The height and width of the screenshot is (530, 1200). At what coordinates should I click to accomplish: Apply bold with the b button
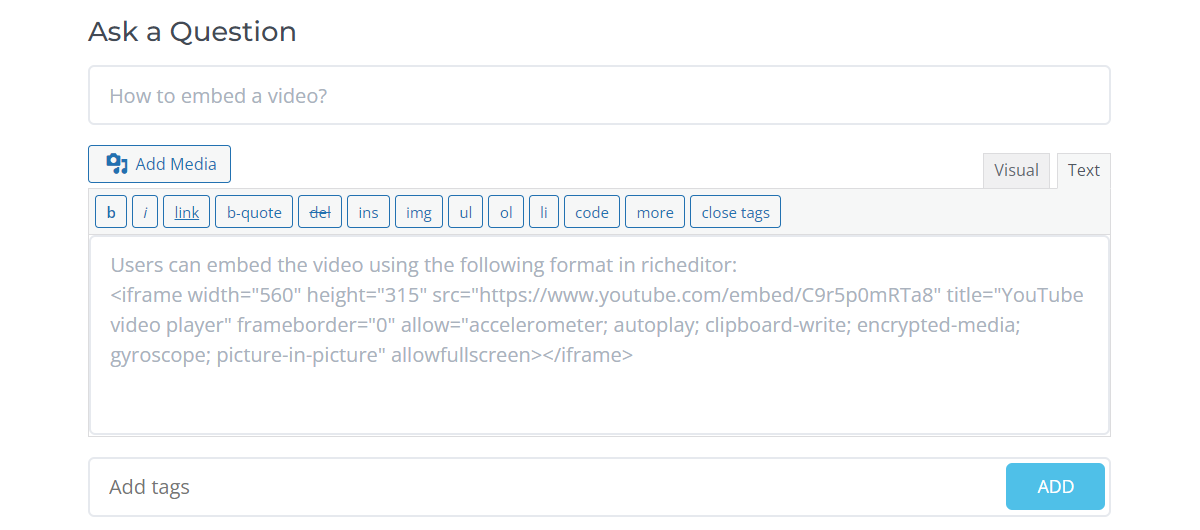coord(111,212)
